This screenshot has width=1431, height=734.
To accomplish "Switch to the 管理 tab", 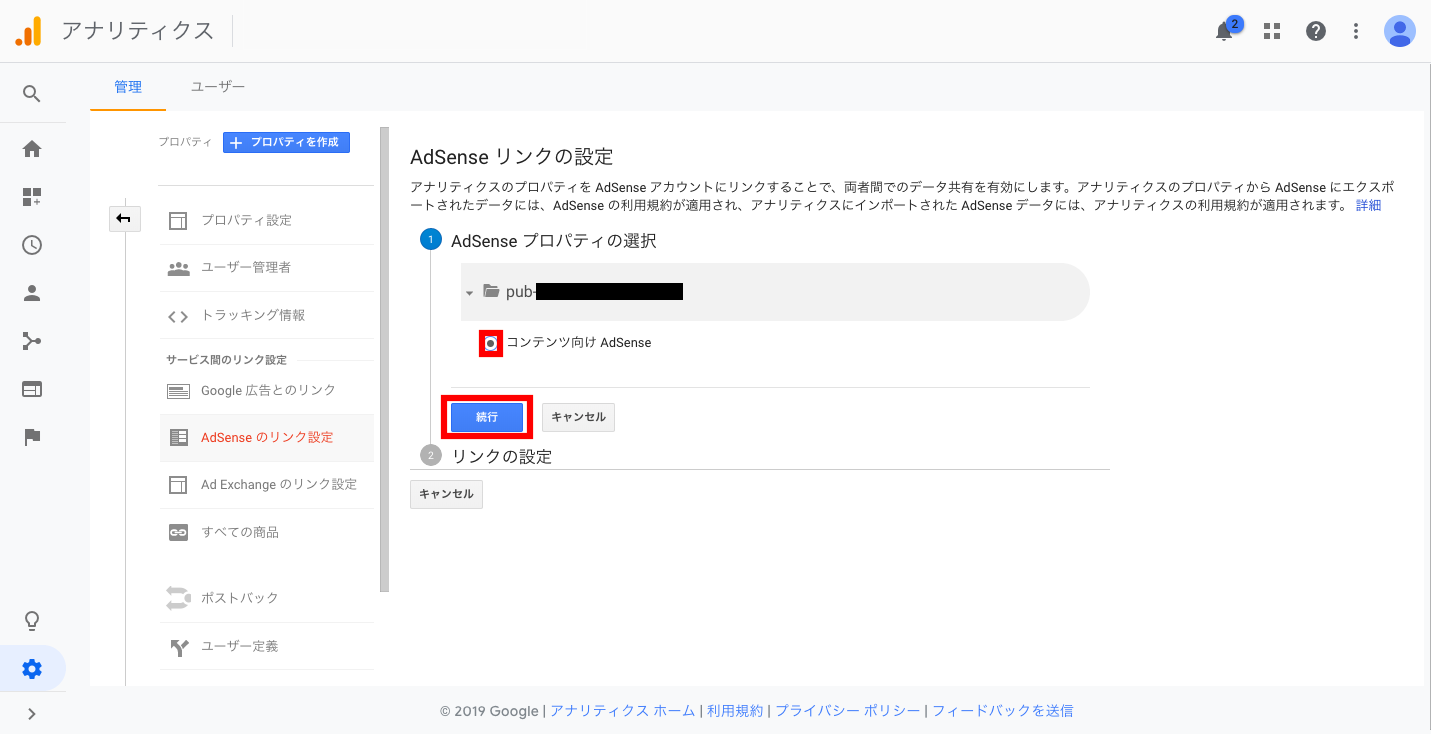I will coord(128,87).
